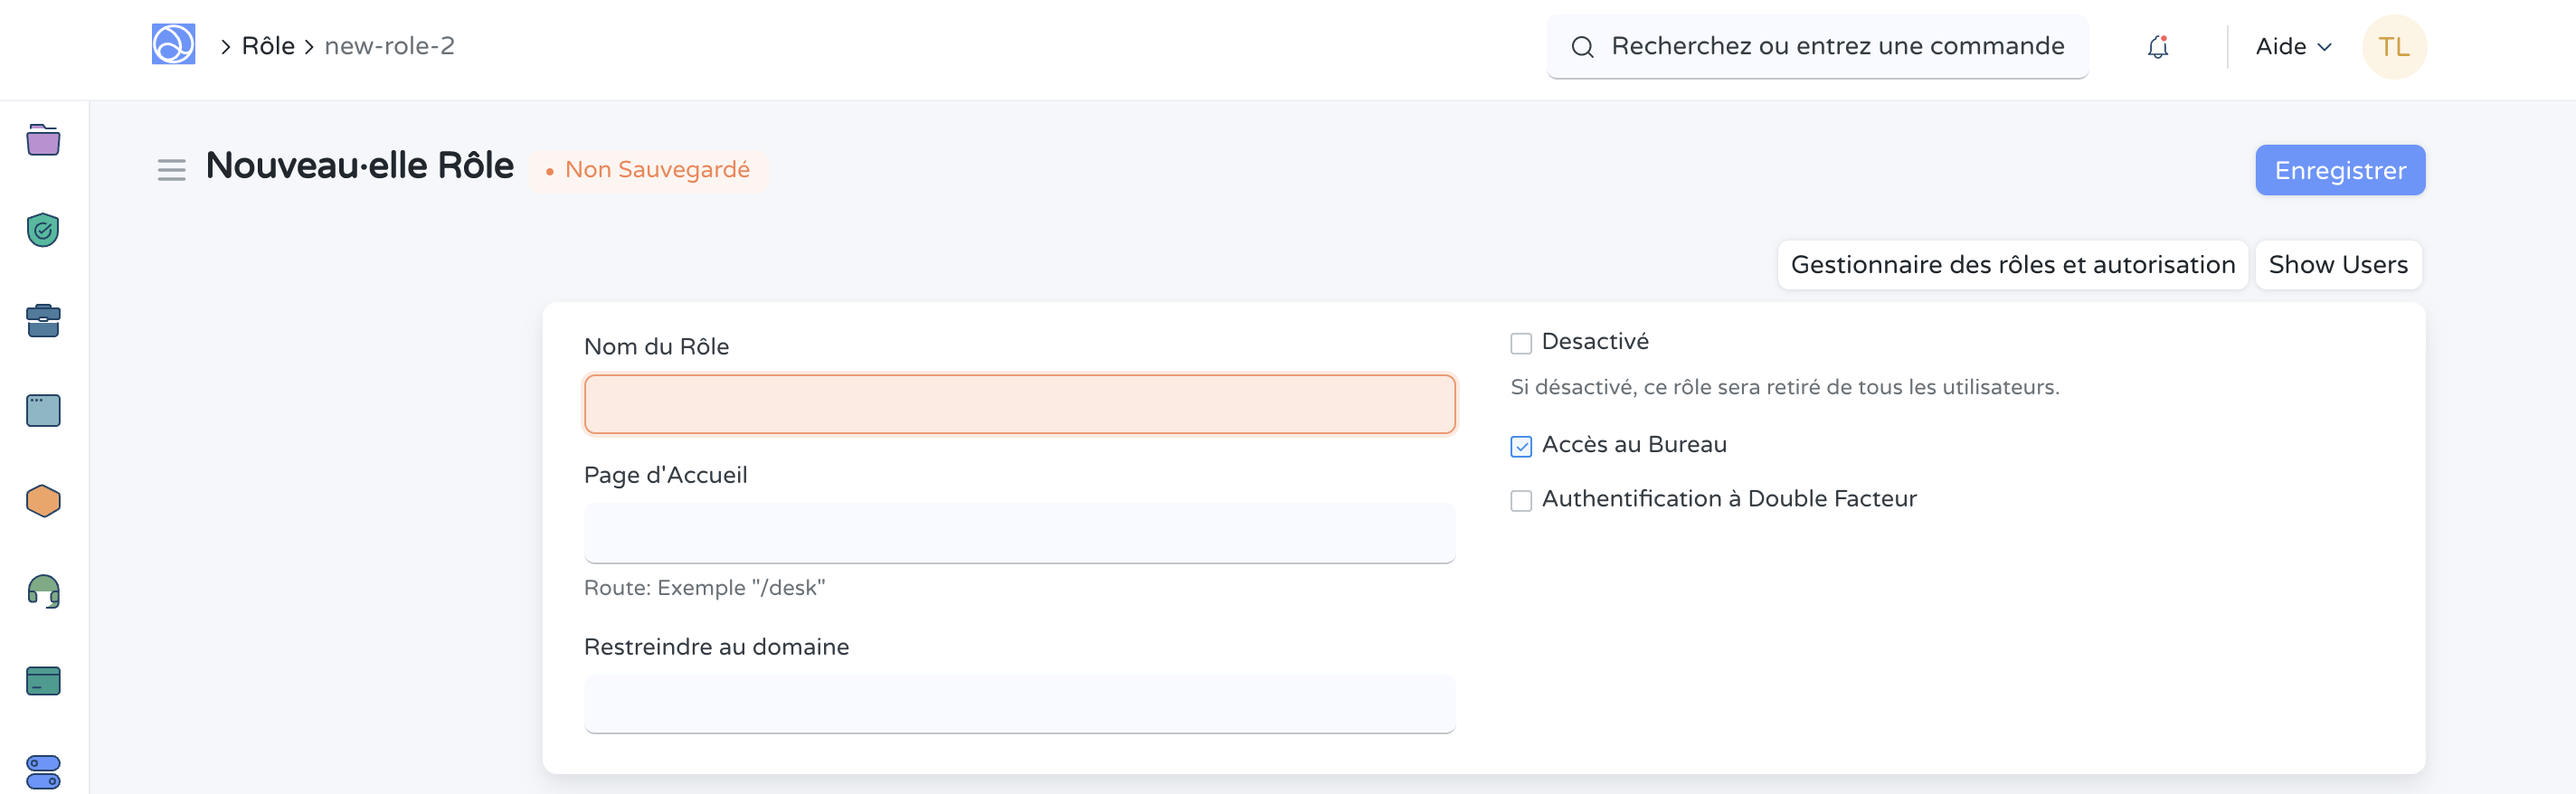
Task: Enable the Desactivé checkbox
Action: tap(1520, 344)
